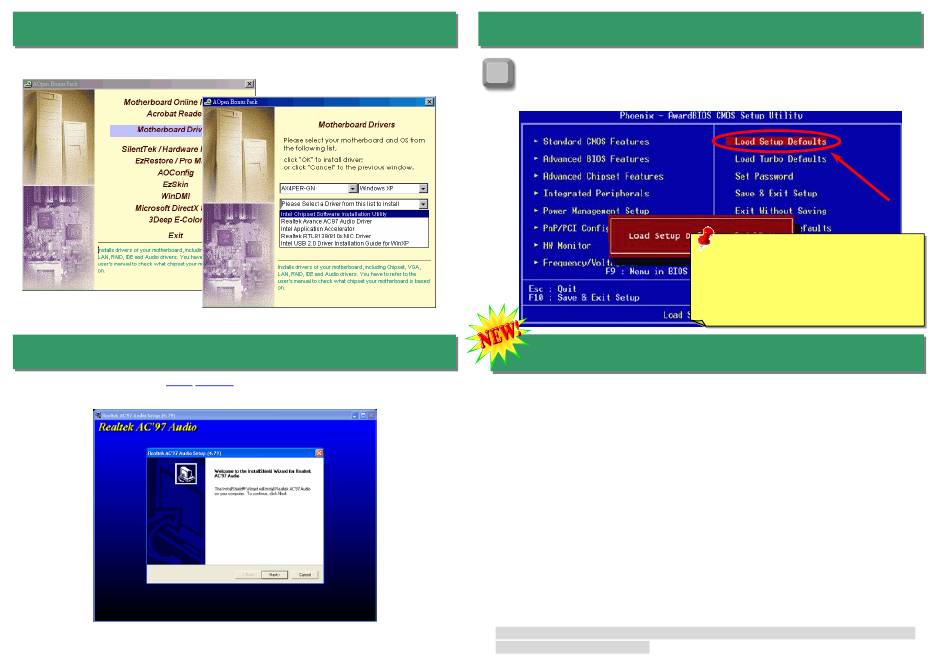950x659 pixels.
Task: Click the InstallShield computer icon in wizard
Action: [187, 473]
